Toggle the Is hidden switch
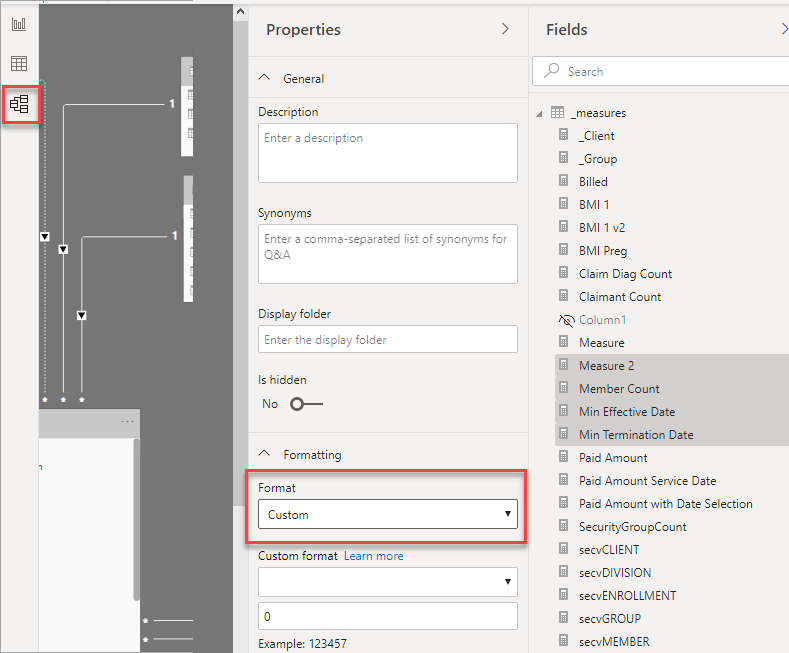The width and height of the screenshot is (789, 653). coord(306,404)
